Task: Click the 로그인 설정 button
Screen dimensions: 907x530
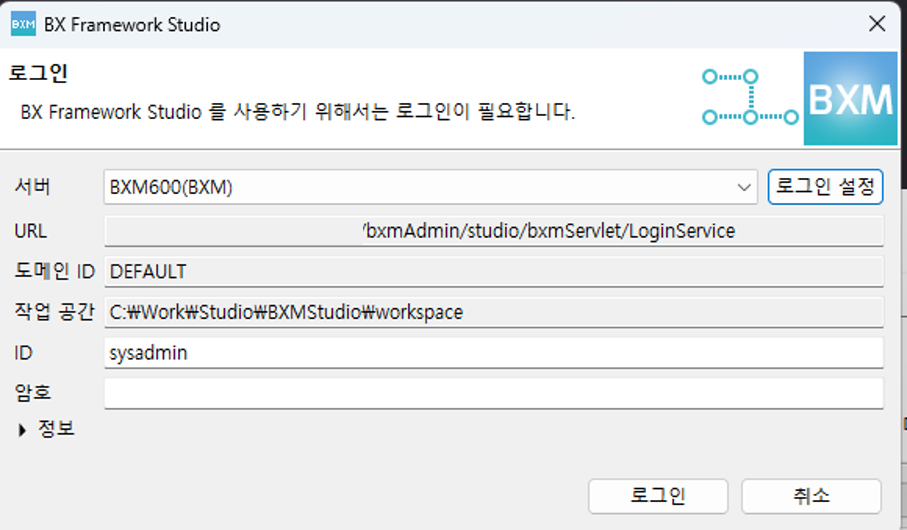Action: point(825,187)
